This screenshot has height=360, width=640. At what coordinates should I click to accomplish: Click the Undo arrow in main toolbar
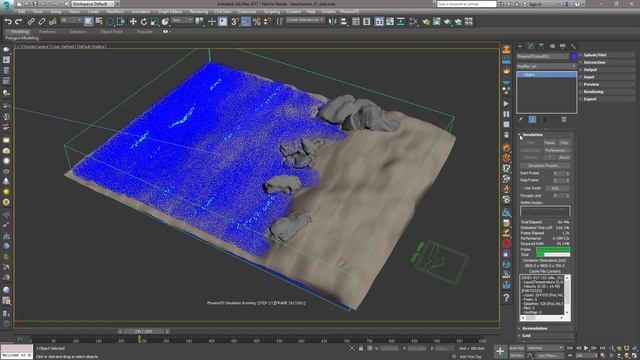click(x=8, y=22)
